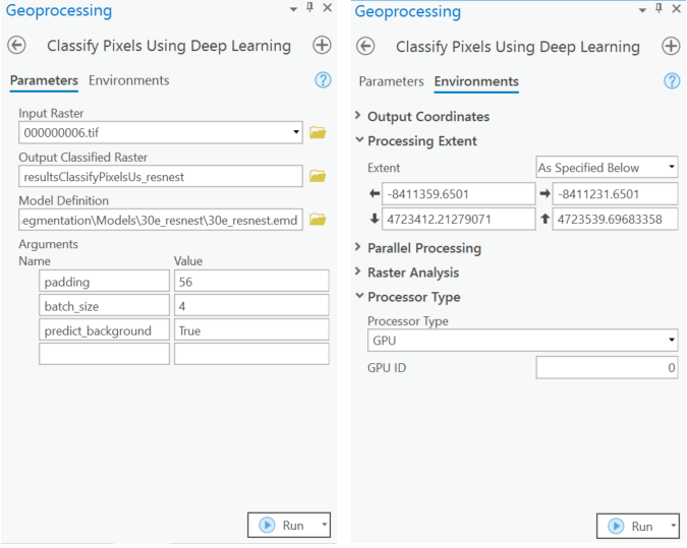
Task: Open help icon in left Parameters pane
Action: pyautogui.click(x=322, y=81)
